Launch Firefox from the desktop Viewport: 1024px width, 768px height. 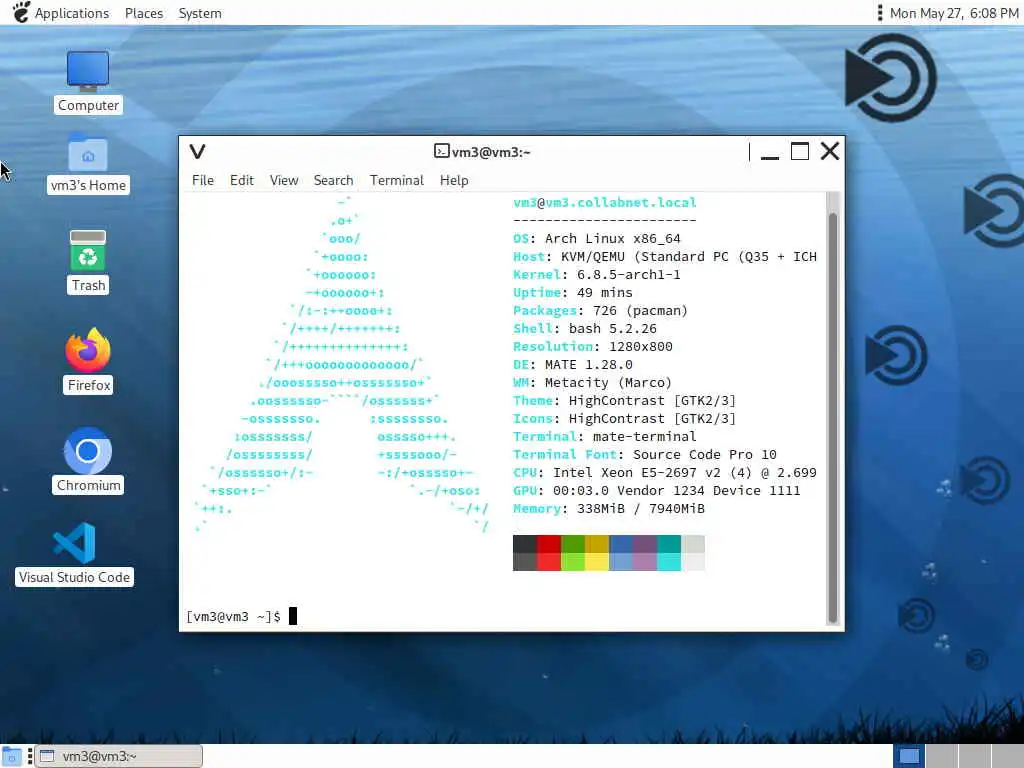(88, 360)
